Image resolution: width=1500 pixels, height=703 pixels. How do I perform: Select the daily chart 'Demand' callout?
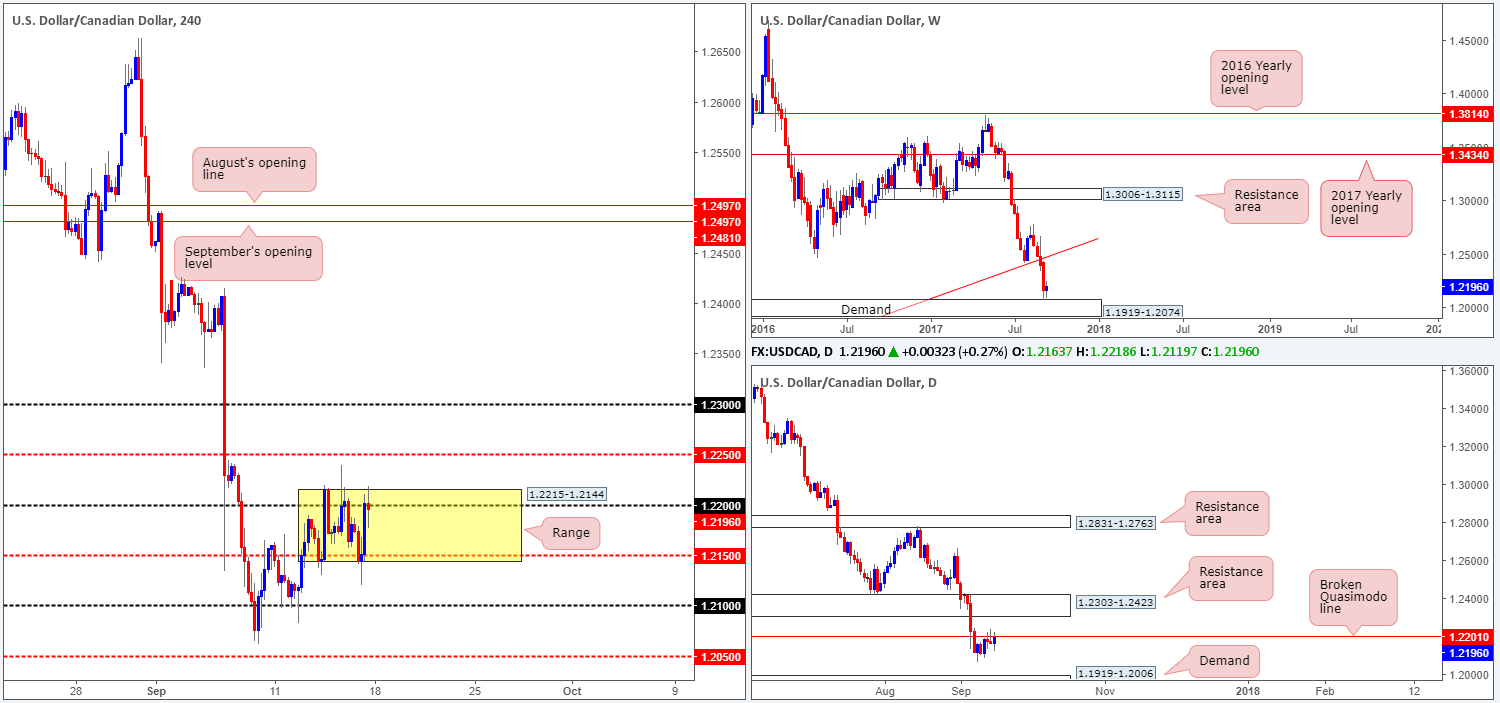click(x=1225, y=660)
